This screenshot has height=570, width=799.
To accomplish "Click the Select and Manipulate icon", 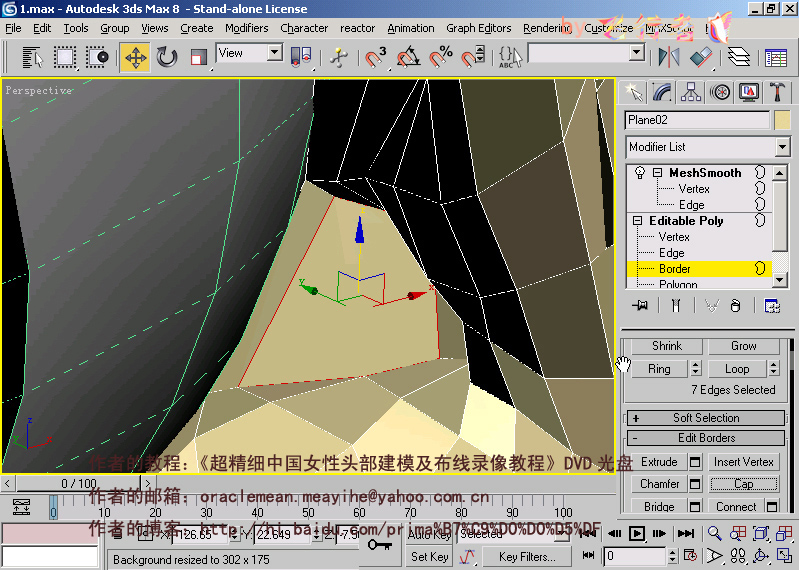I will (338, 57).
